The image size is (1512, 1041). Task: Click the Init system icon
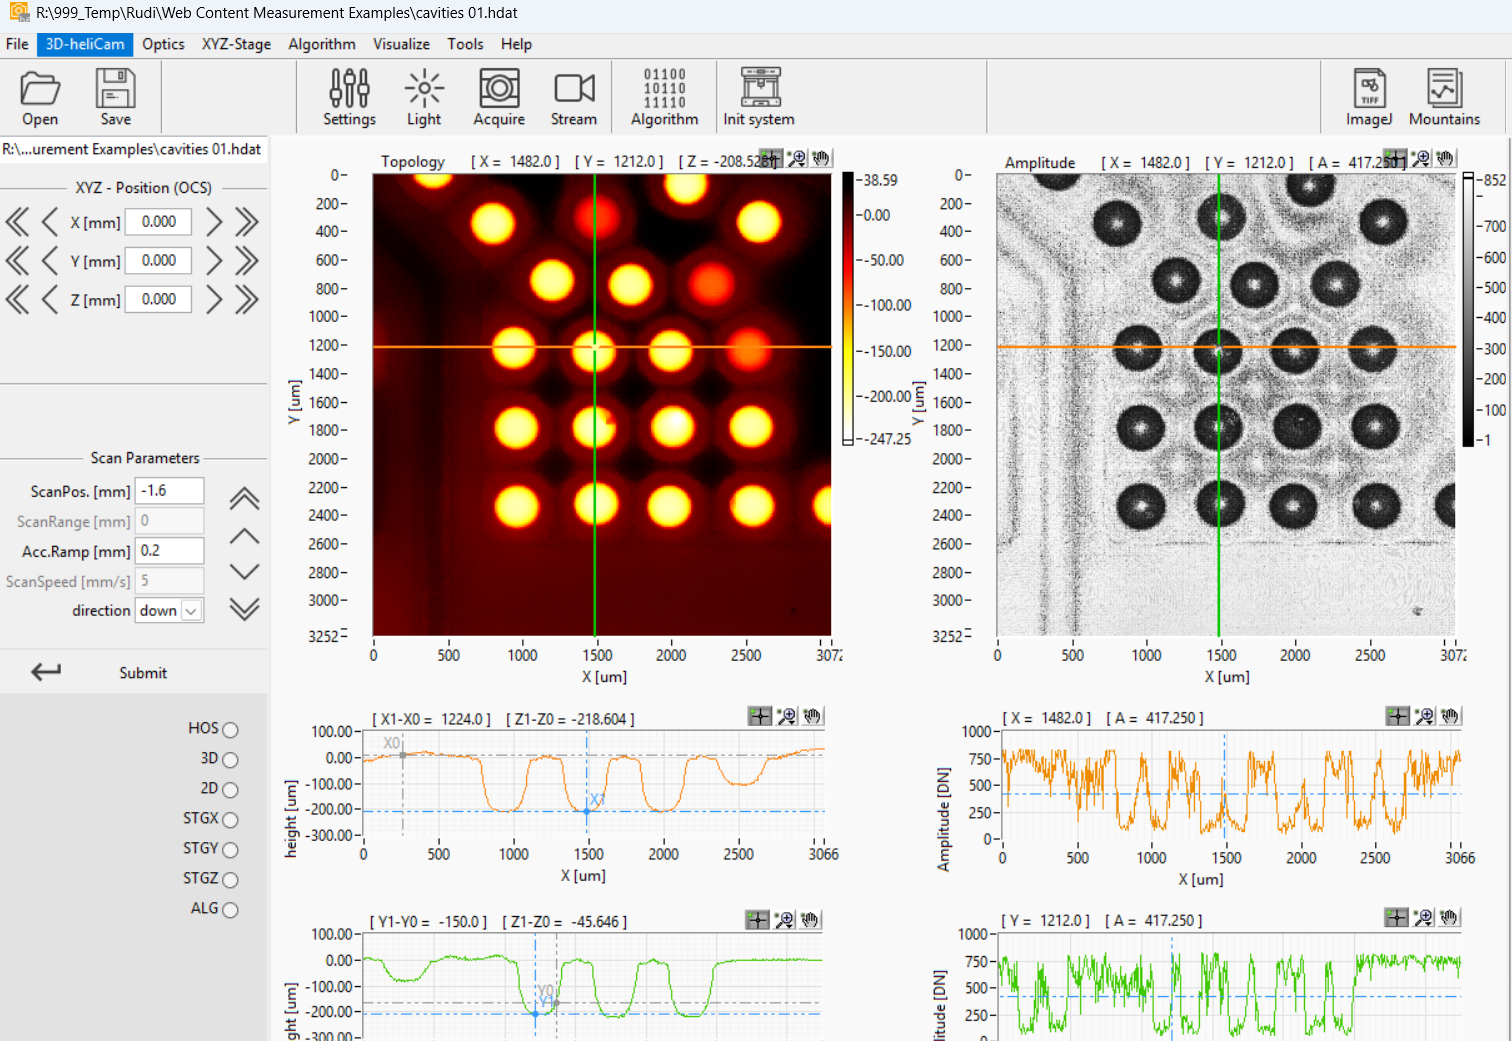click(x=760, y=90)
